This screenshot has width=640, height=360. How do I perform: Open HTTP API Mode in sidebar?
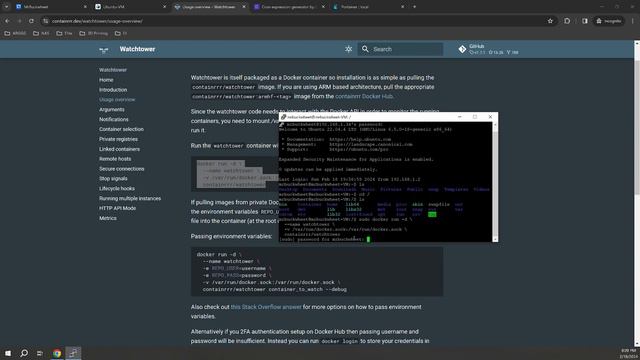[118, 208]
